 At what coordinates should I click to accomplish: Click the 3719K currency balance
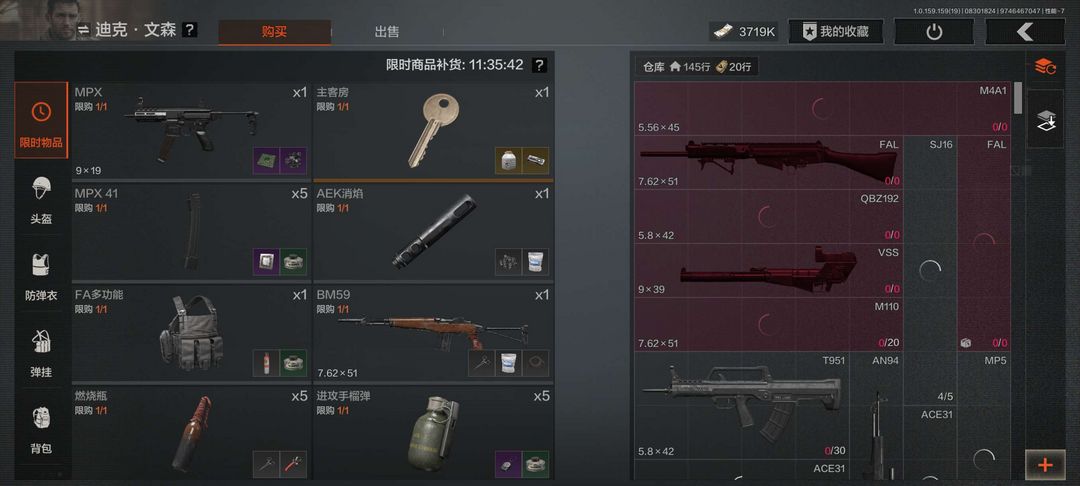point(744,32)
